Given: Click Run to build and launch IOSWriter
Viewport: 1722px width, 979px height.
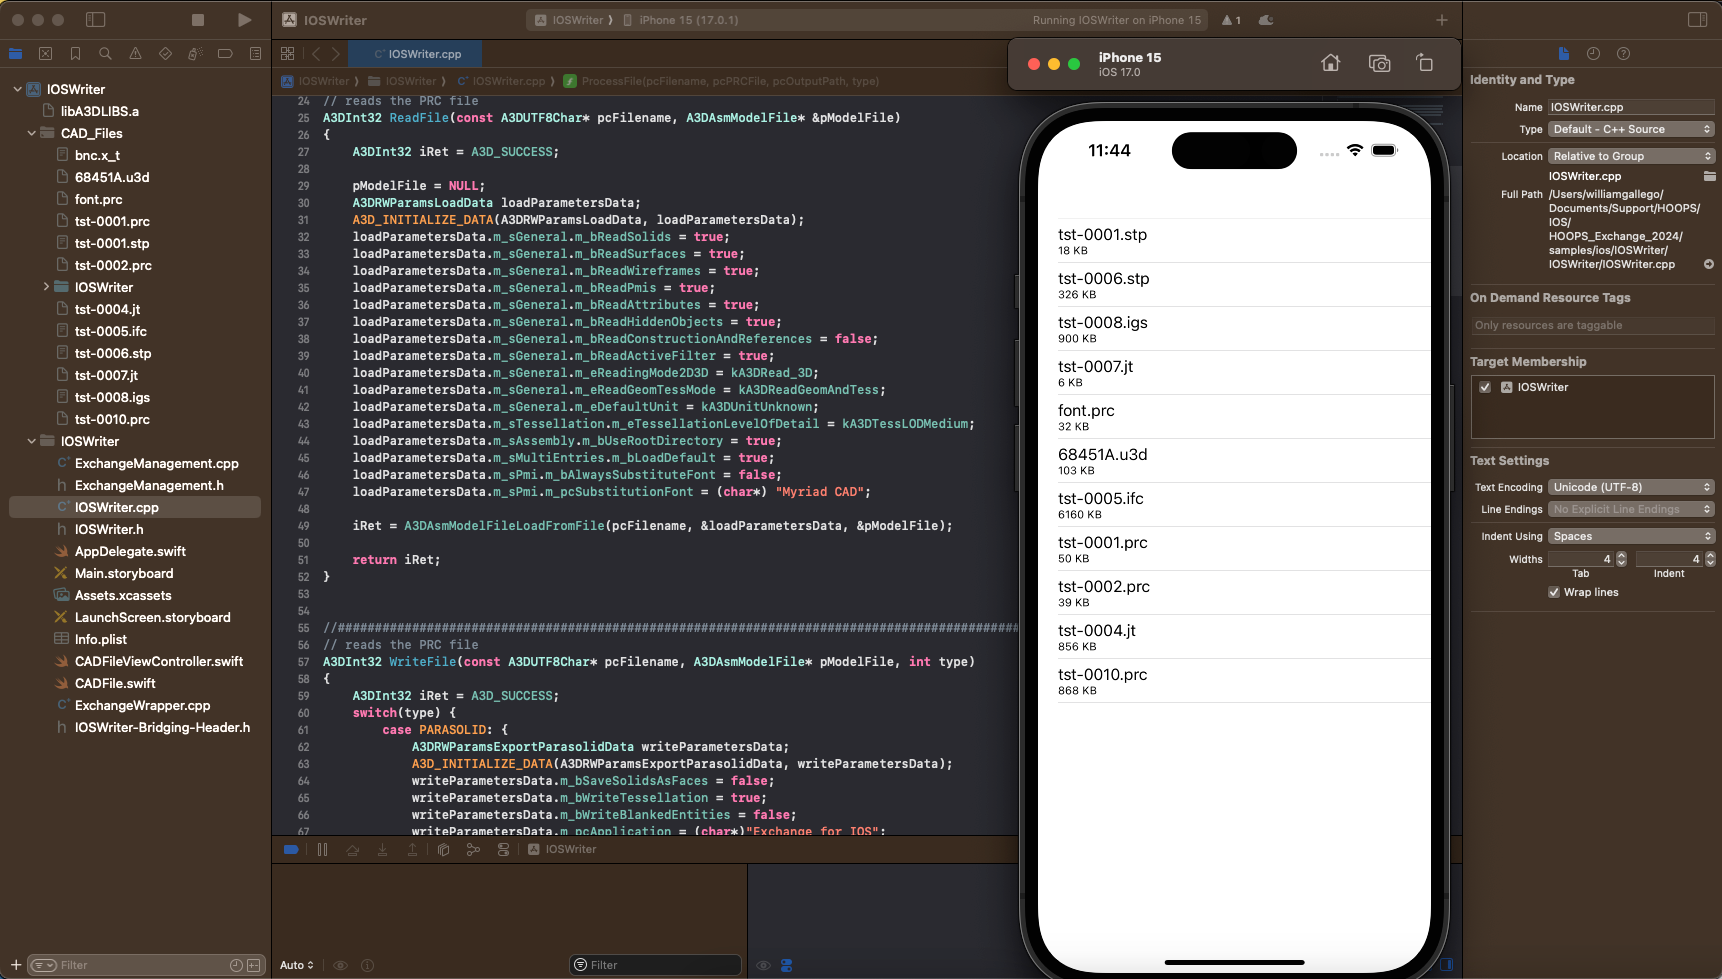Looking at the screenshot, I should (243, 19).
